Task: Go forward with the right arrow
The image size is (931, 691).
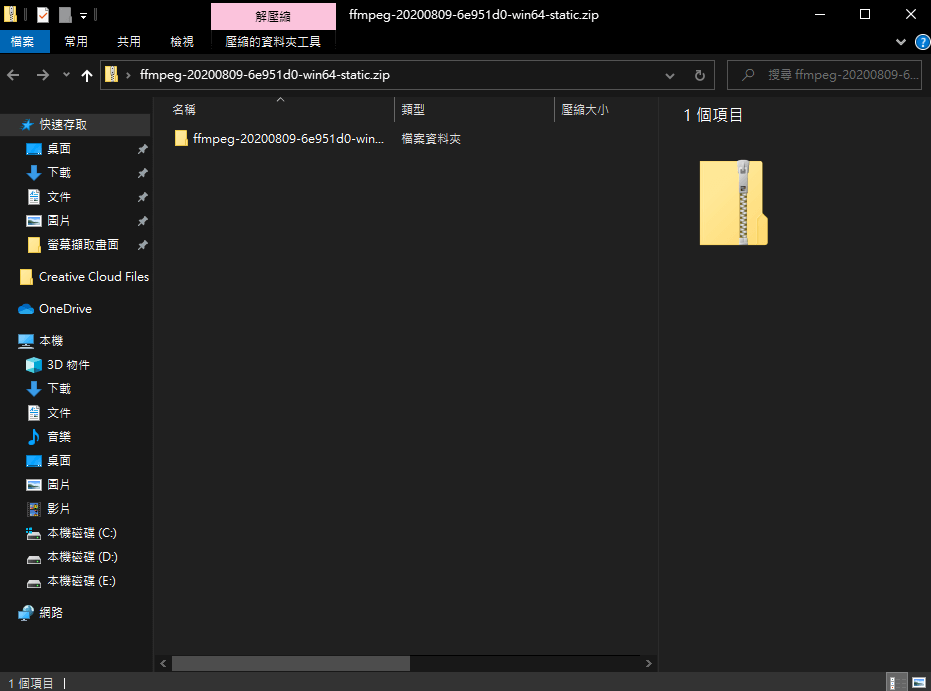Action: tap(43, 75)
